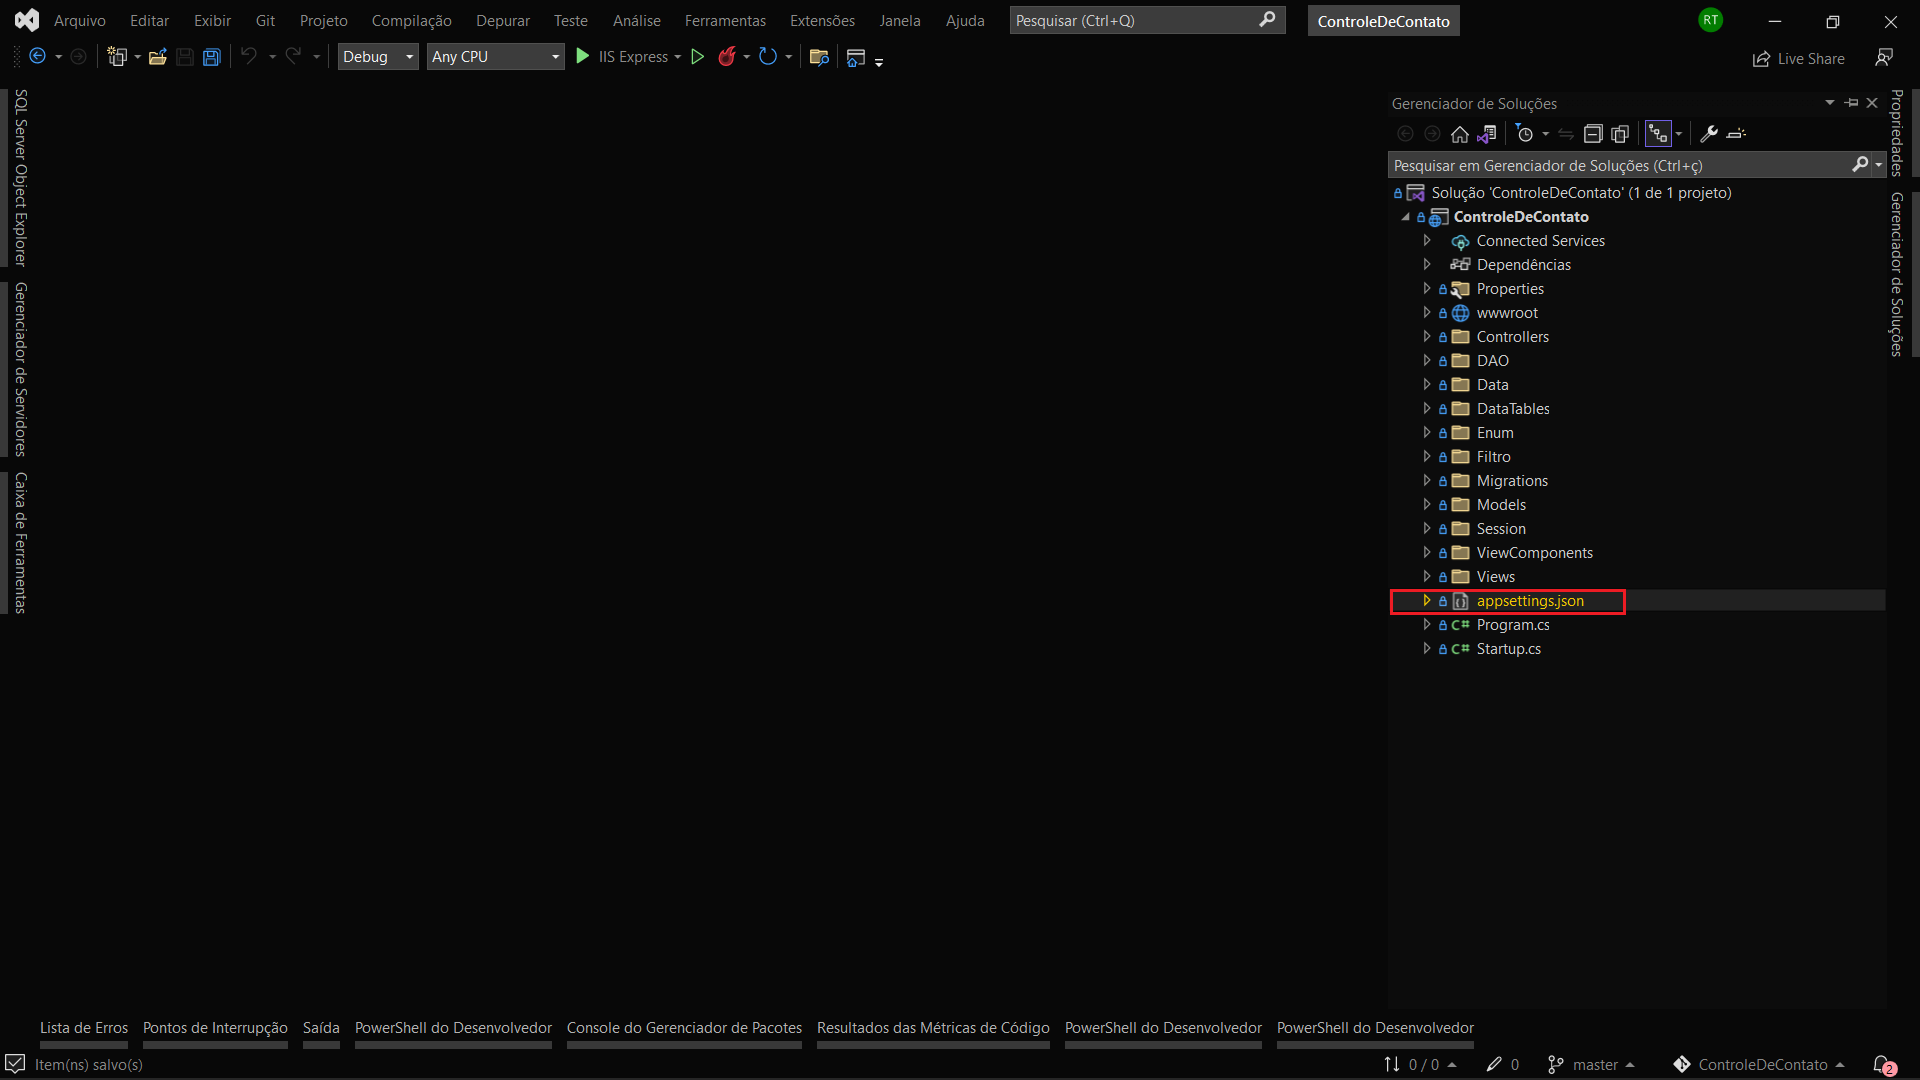
Task: Click the Save All toolbar icon
Action: coord(212,57)
